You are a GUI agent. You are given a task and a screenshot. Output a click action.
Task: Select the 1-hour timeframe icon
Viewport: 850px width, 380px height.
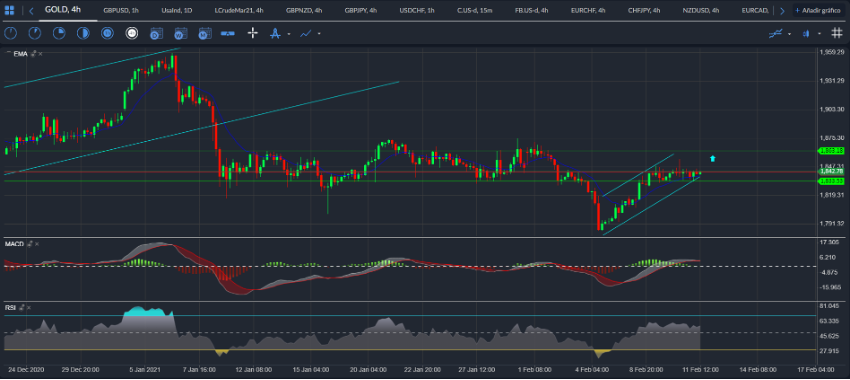click(107, 34)
